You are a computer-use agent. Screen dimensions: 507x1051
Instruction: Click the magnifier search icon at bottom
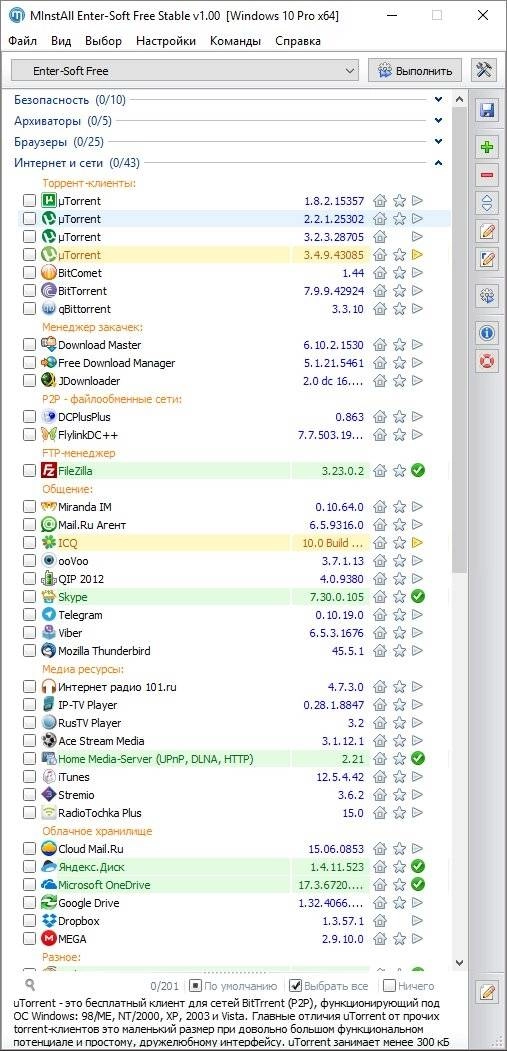(x=30, y=985)
